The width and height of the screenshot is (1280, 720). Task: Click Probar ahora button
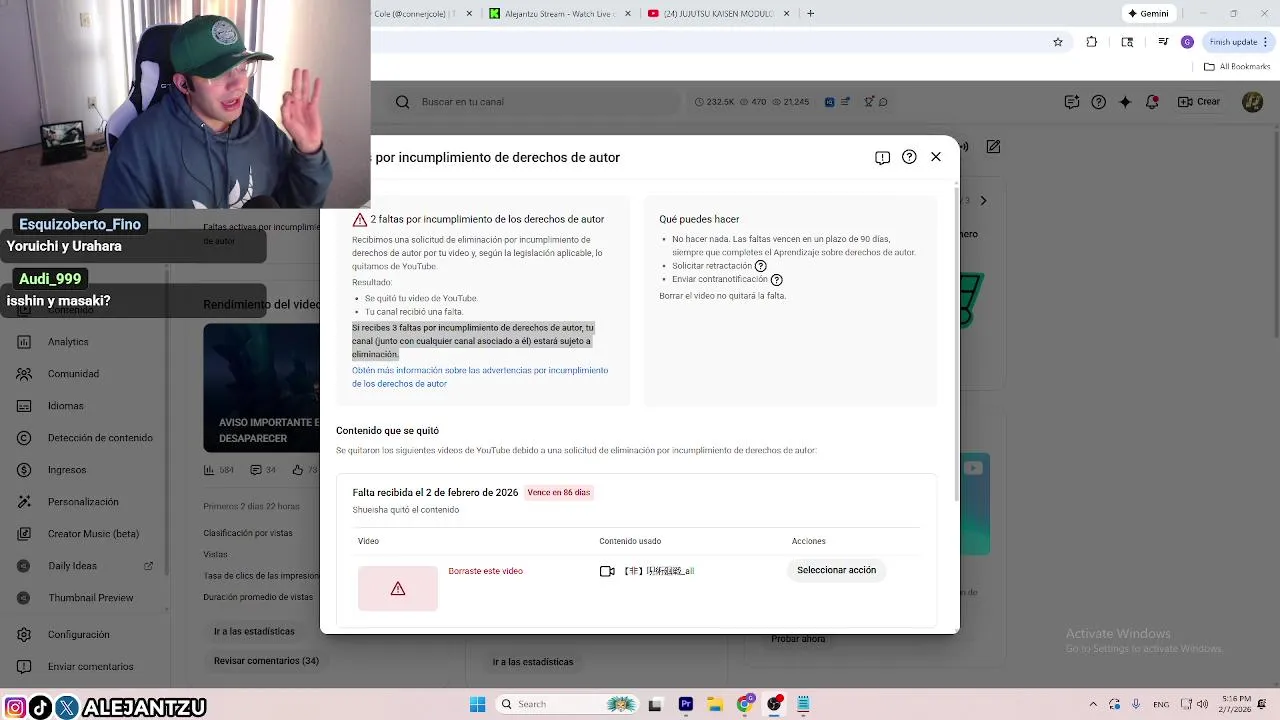[x=798, y=639]
